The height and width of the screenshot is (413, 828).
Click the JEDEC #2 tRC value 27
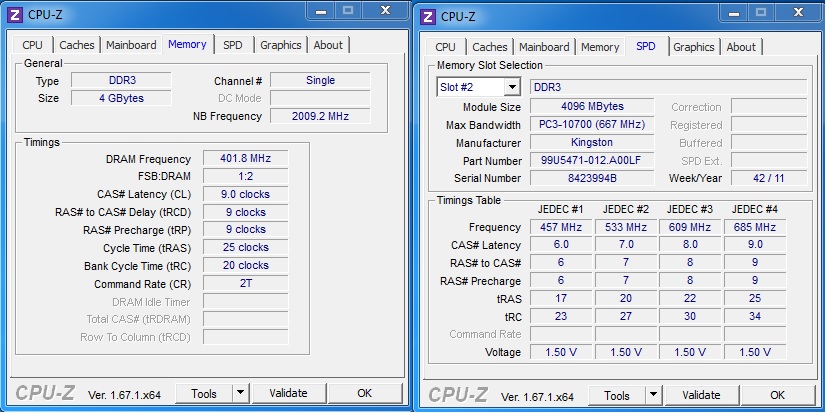click(x=626, y=316)
